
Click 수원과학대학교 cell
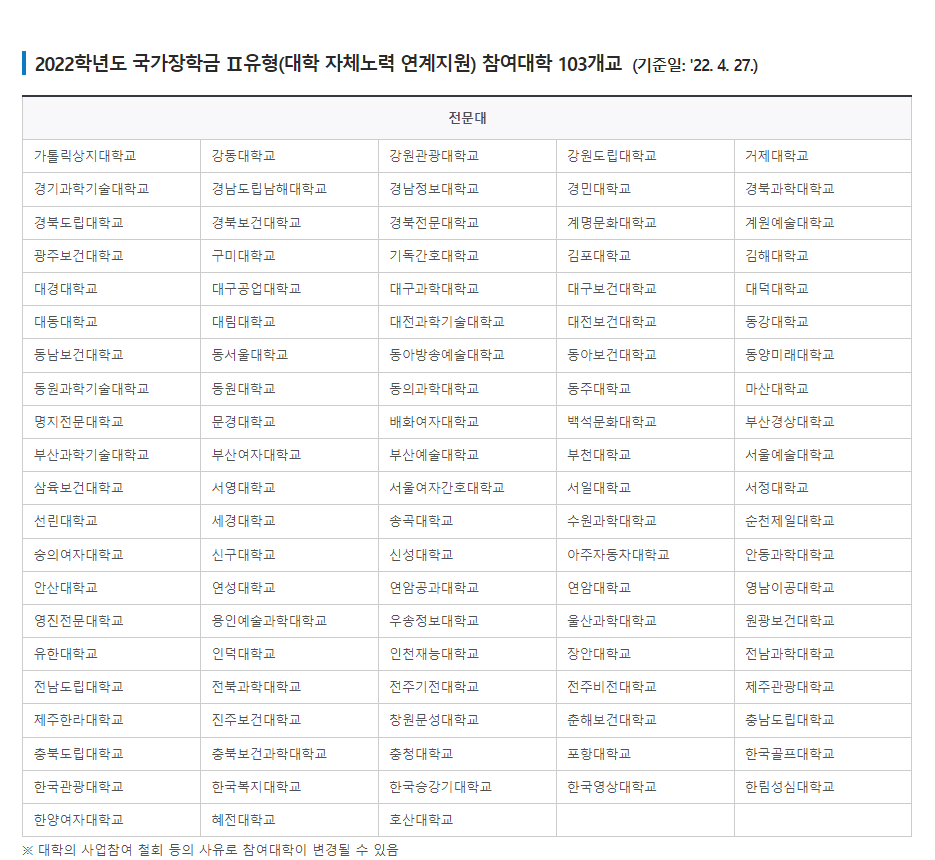point(645,521)
